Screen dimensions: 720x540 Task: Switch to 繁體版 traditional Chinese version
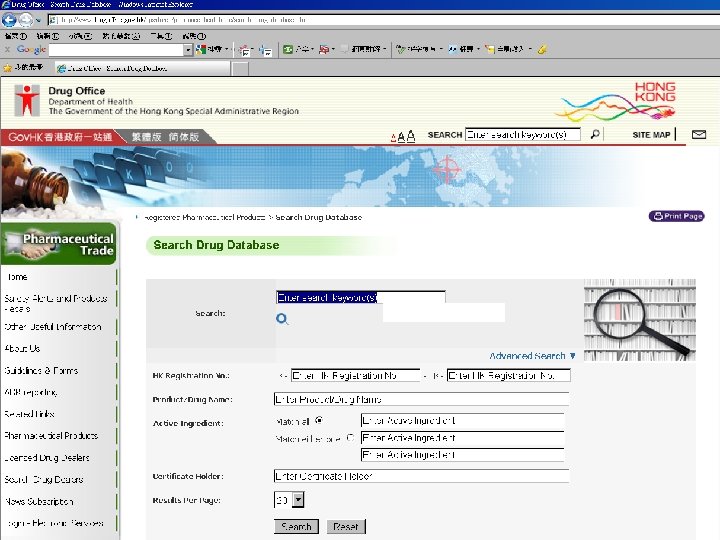[146, 137]
